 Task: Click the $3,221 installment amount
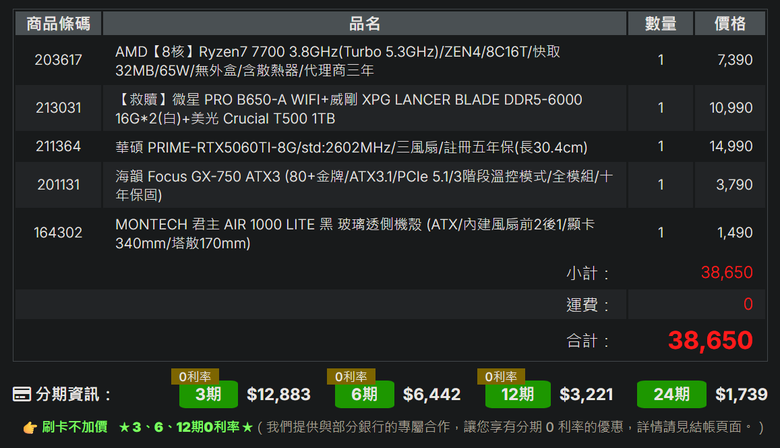point(586,394)
